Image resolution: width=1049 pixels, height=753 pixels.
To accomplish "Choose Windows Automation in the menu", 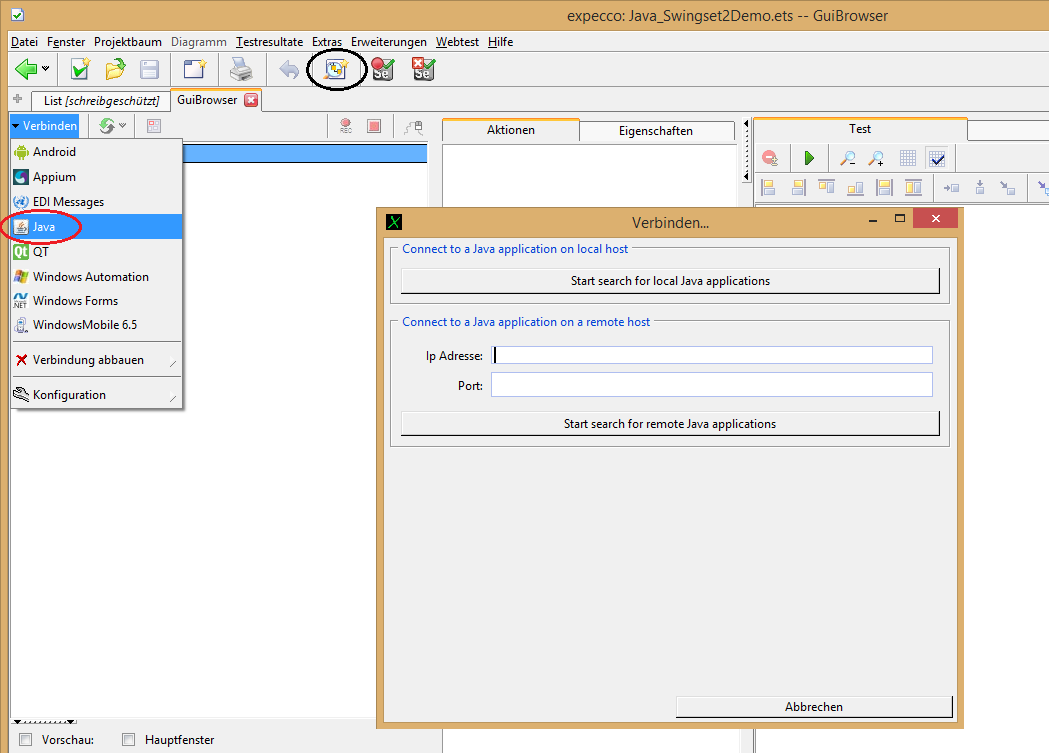I will coord(90,277).
